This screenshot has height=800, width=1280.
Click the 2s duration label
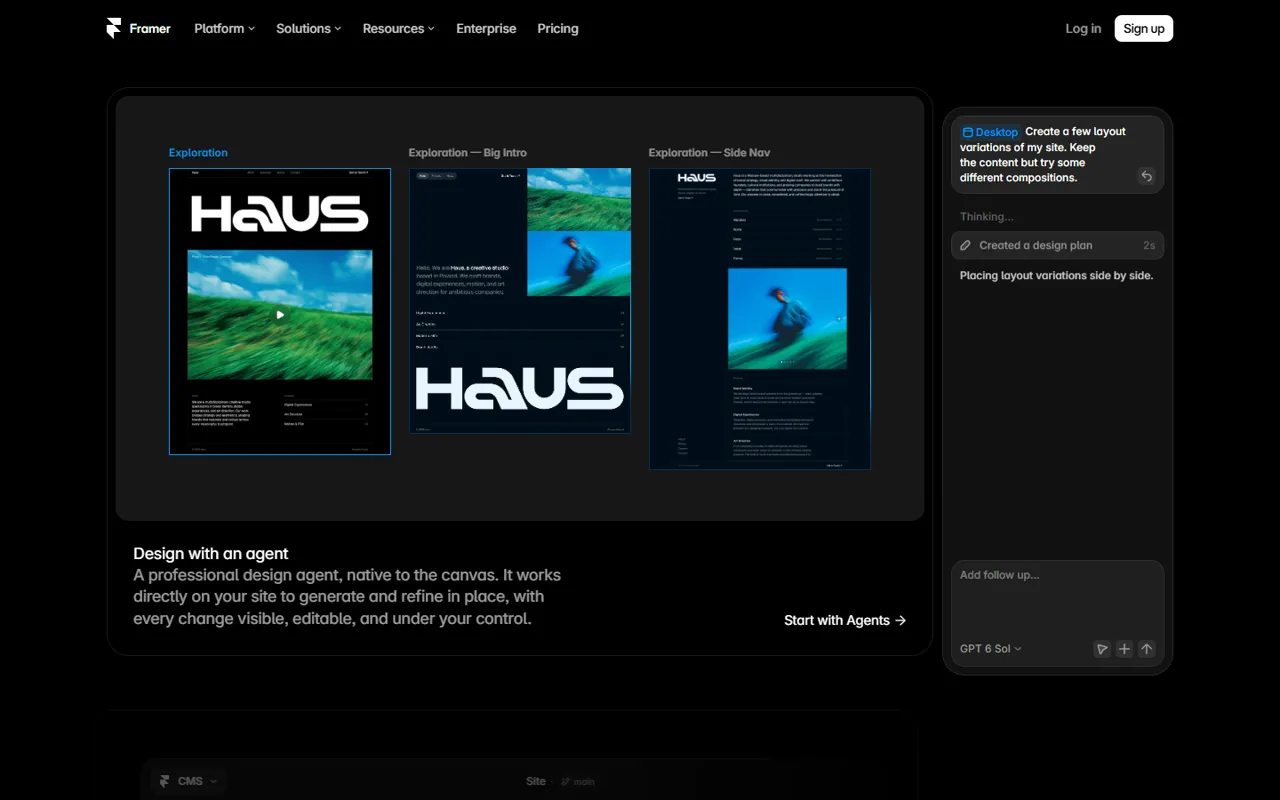tap(1149, 245)
